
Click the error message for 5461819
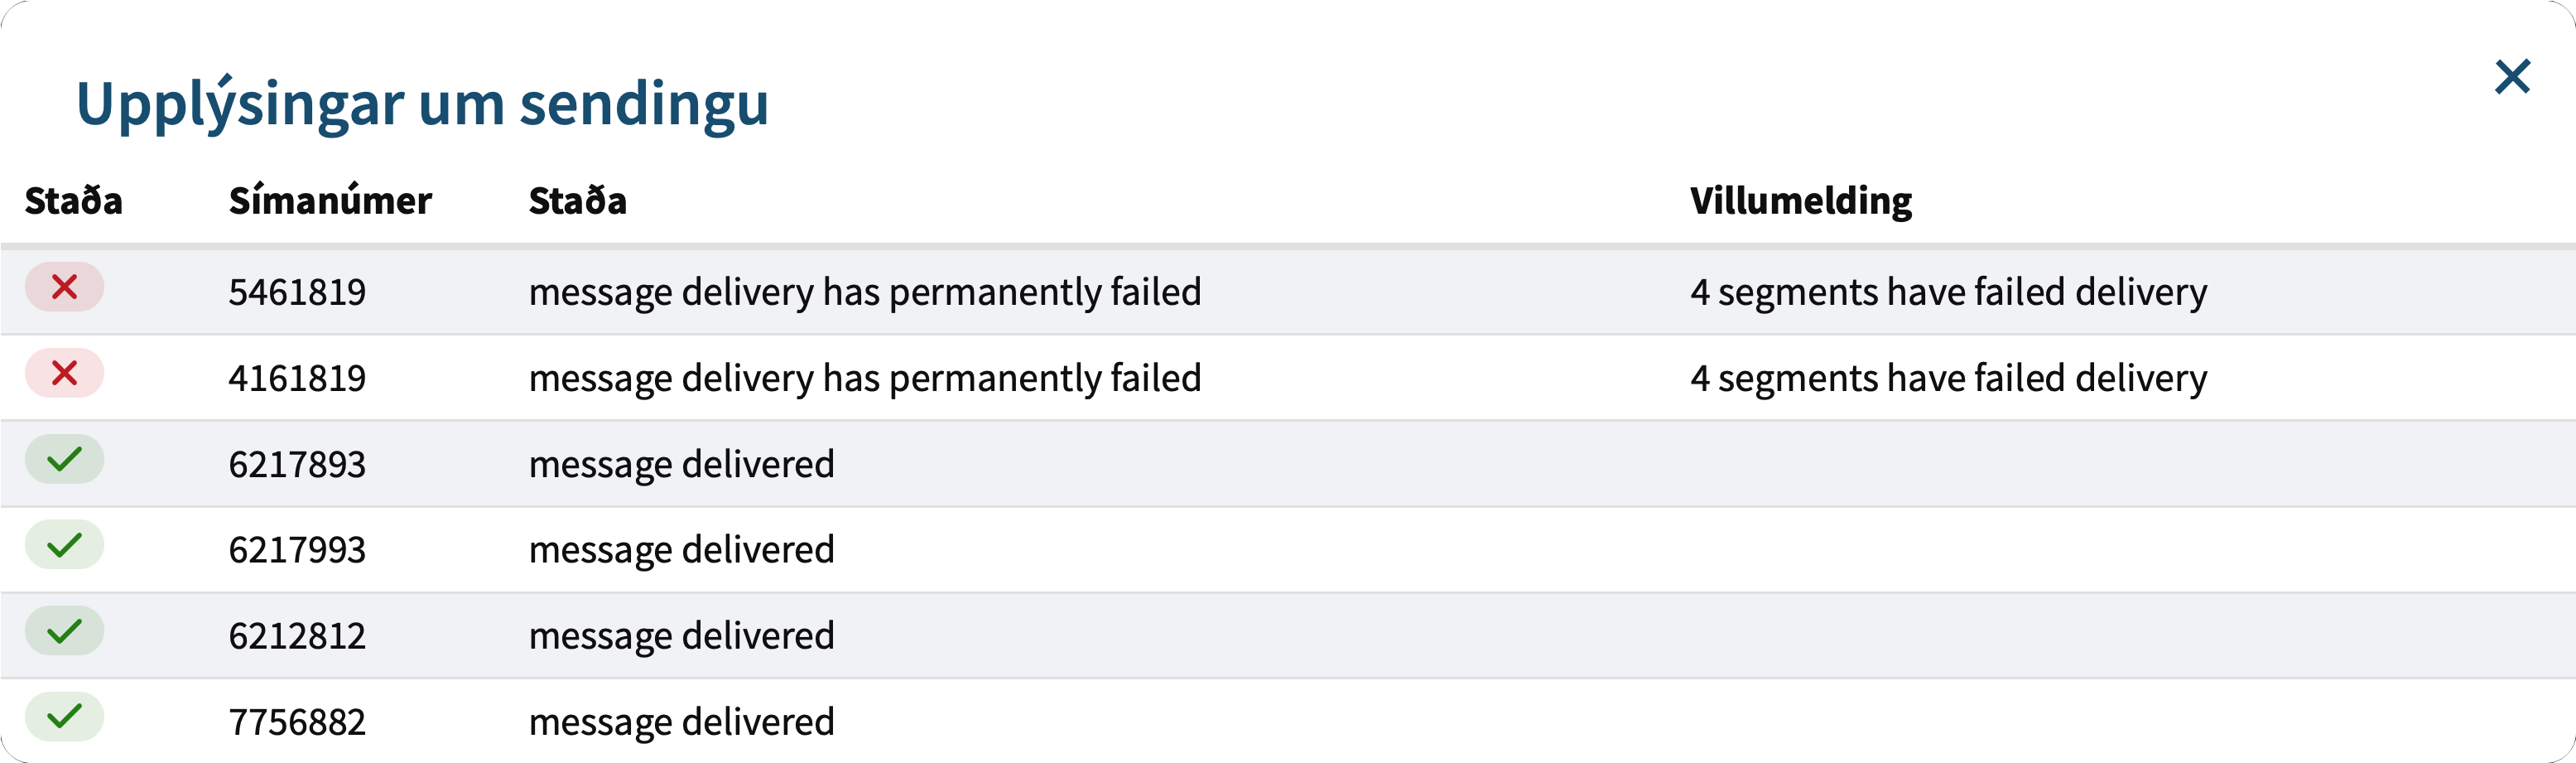click(x=1948, y=292)
